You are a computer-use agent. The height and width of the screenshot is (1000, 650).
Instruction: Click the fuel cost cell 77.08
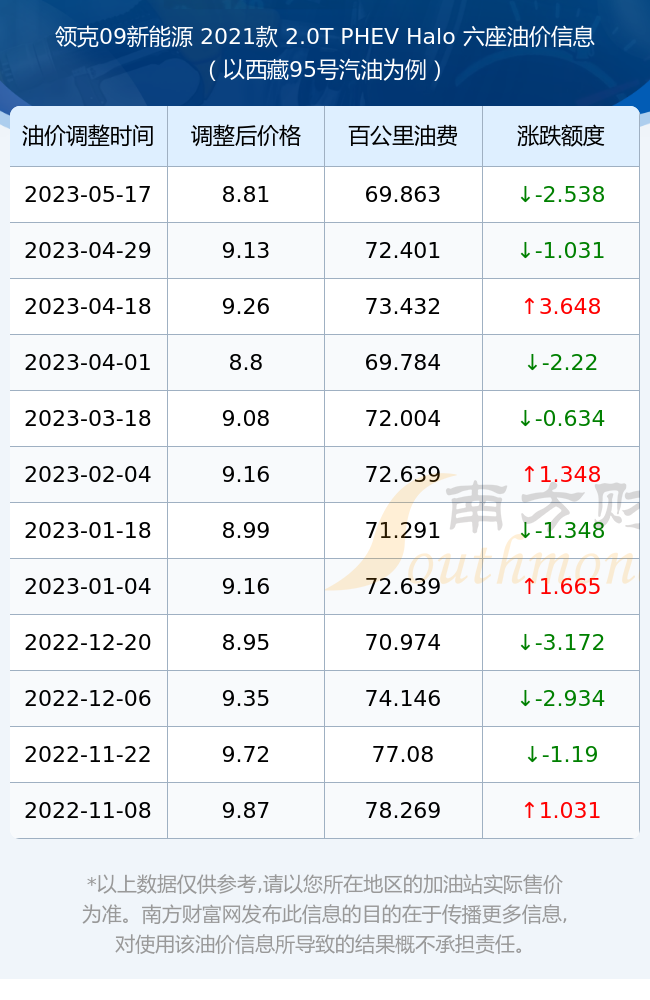403,754
